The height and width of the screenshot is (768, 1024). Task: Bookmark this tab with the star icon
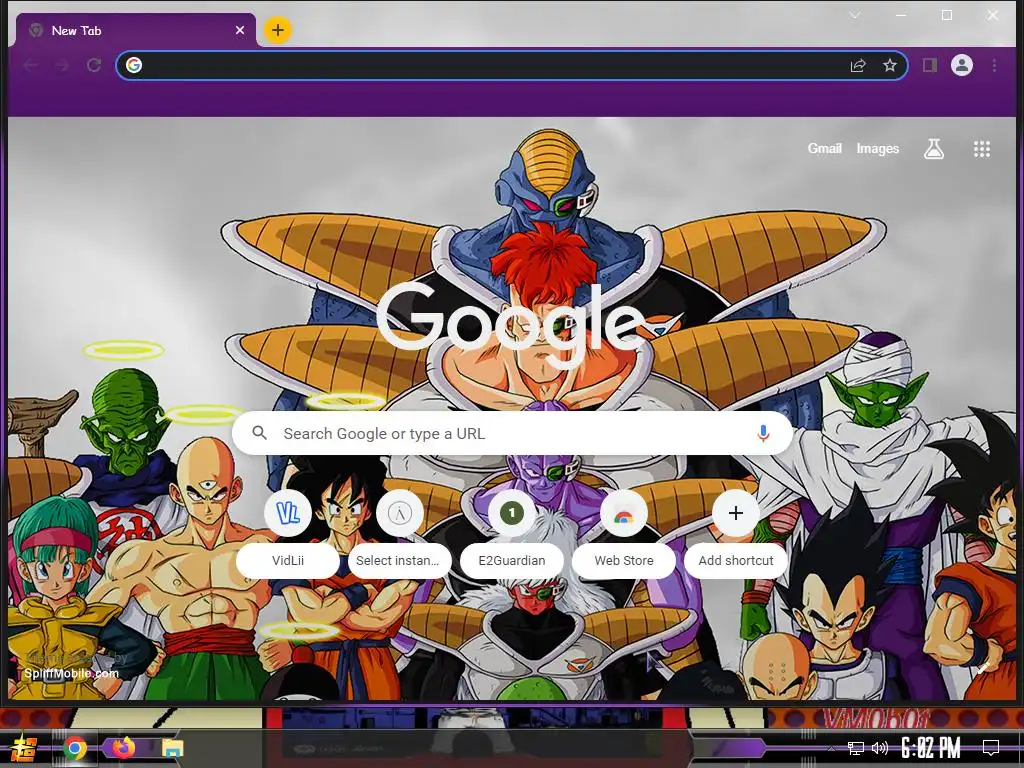pos(889,65)
